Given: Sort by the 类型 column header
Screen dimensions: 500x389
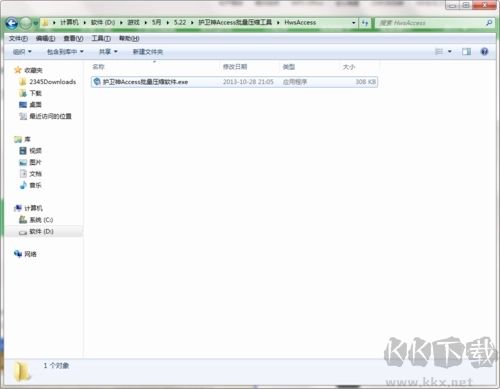Looking at the screenshot, I should coord(289,67).
